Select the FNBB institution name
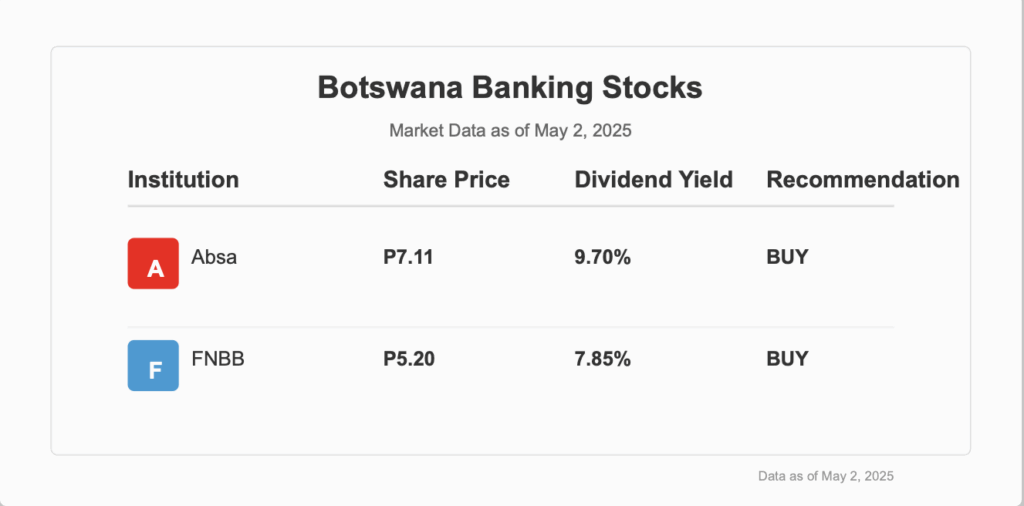 click(218, 359)
